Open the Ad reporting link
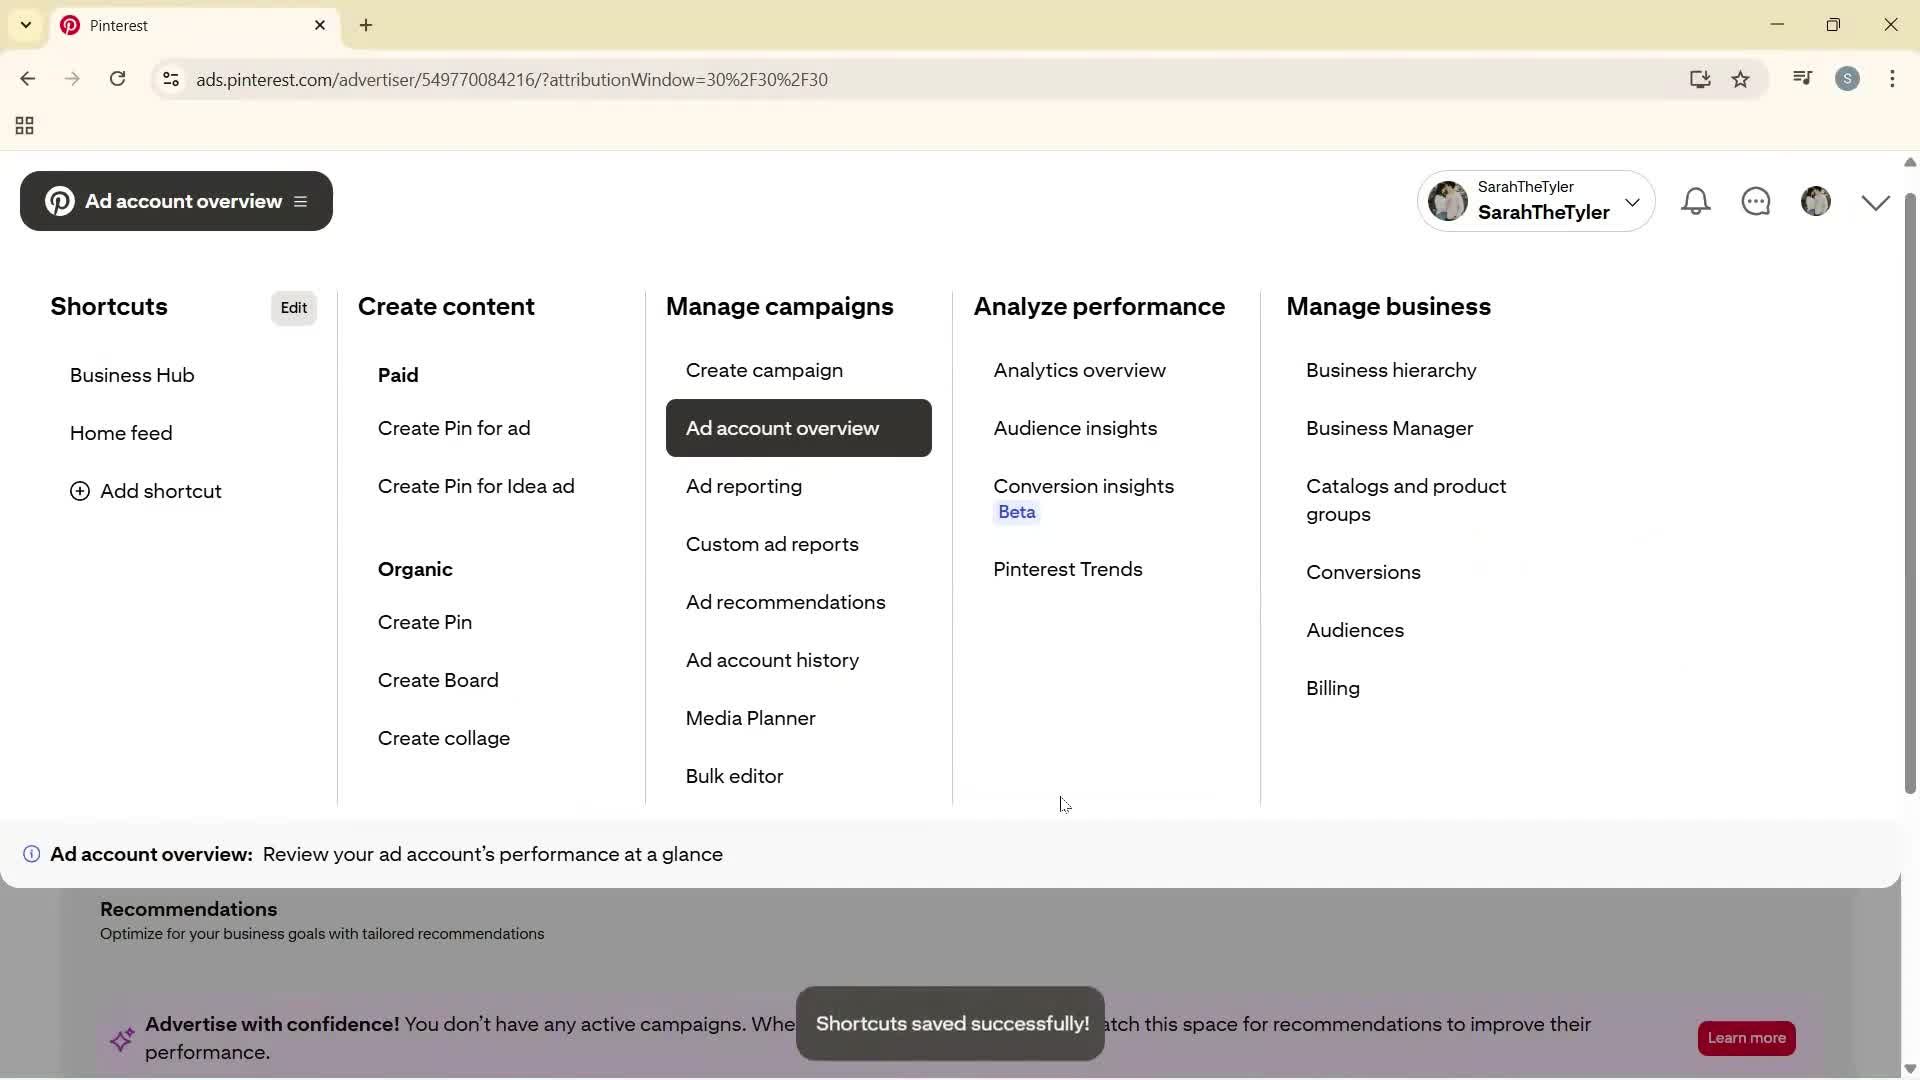Image resolution: width=1920 pixels, height=1080 pixels. point(743,487)
